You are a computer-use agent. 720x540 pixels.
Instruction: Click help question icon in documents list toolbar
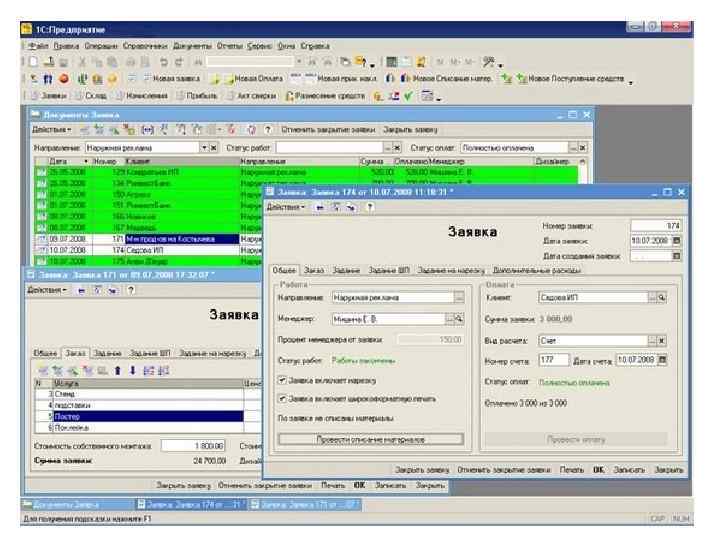pyautogui.click(x=268, y=130)
